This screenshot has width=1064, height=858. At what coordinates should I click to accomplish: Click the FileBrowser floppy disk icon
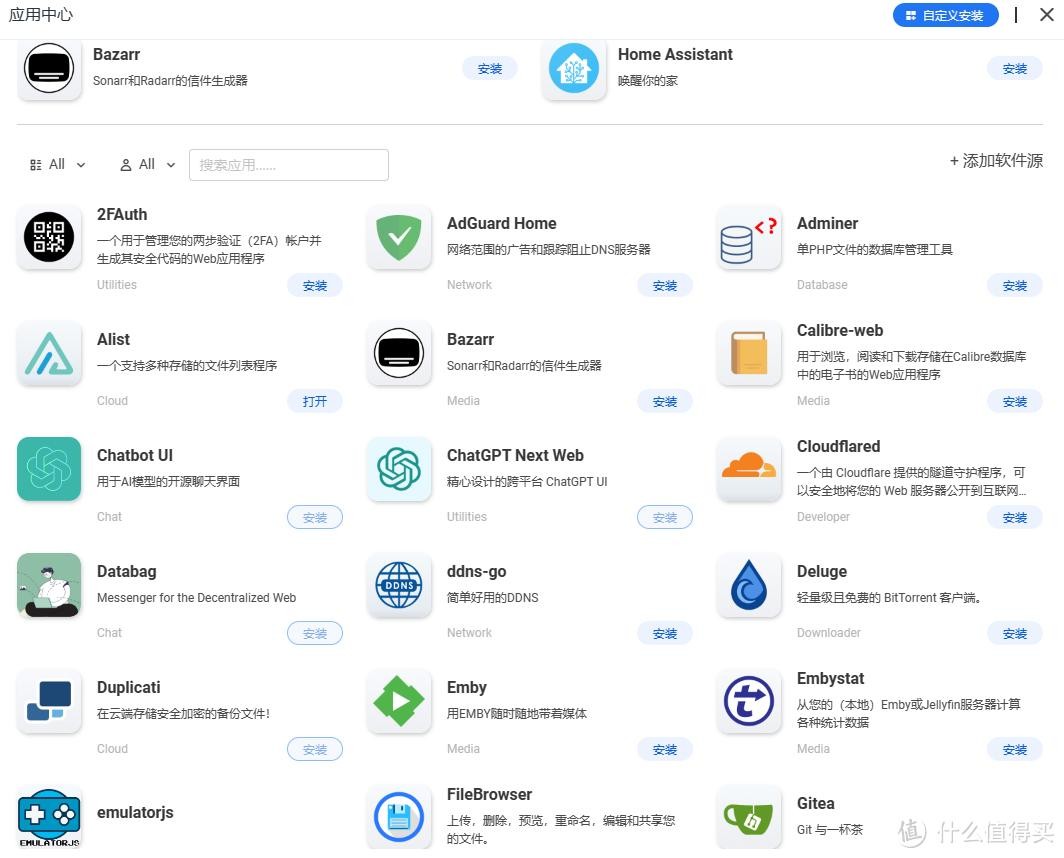click(399, 817)
